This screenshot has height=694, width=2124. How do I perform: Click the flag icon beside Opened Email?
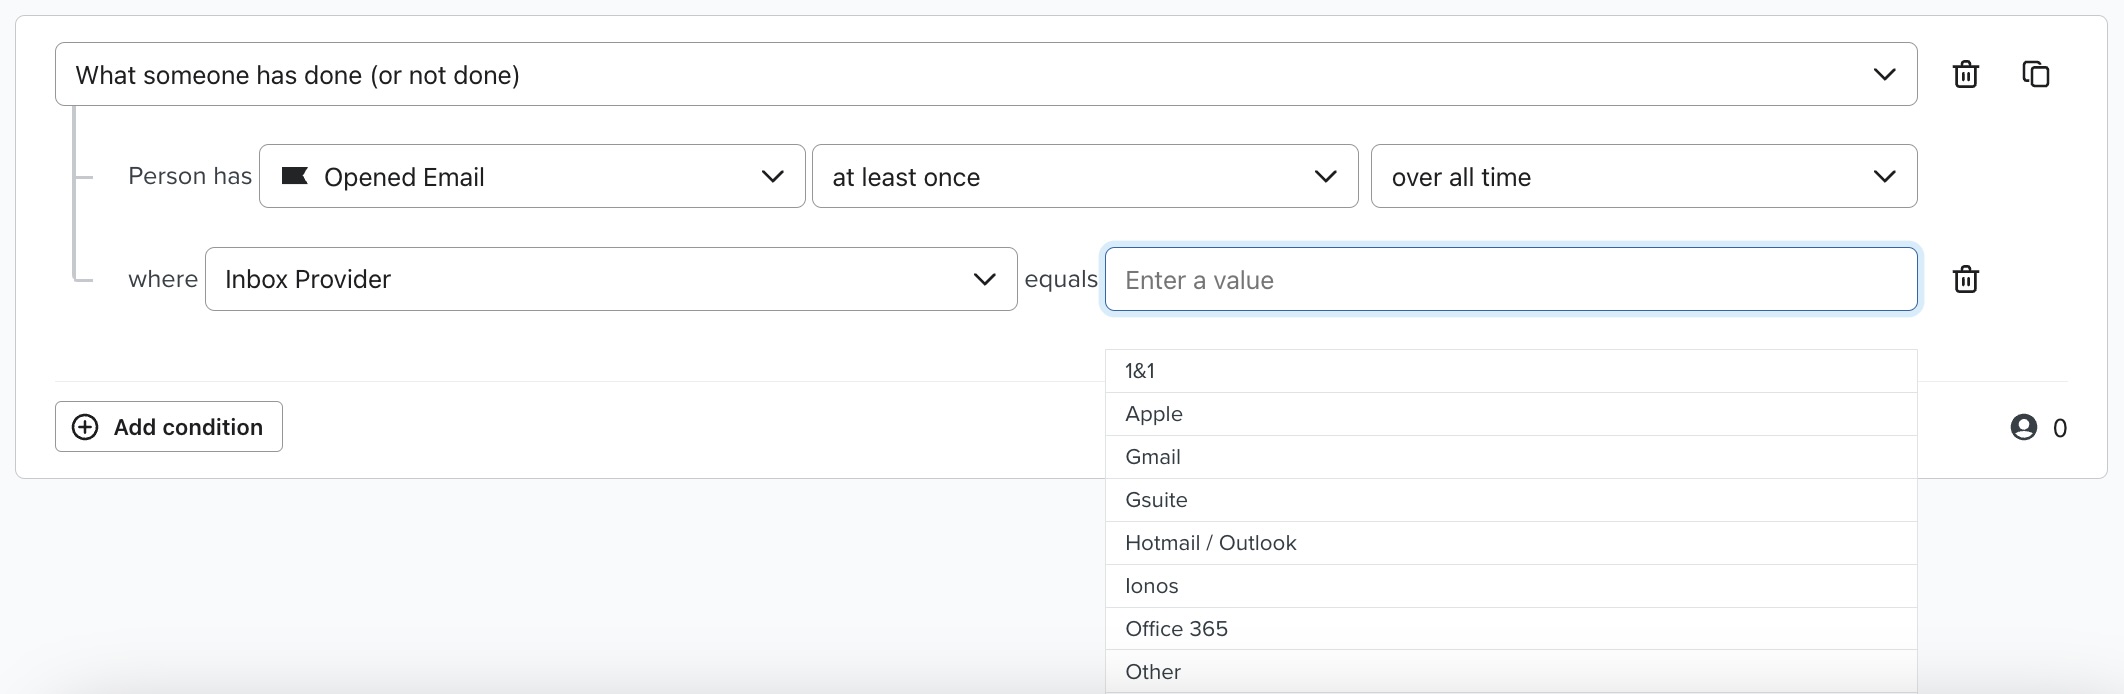(x=294, y=177)
